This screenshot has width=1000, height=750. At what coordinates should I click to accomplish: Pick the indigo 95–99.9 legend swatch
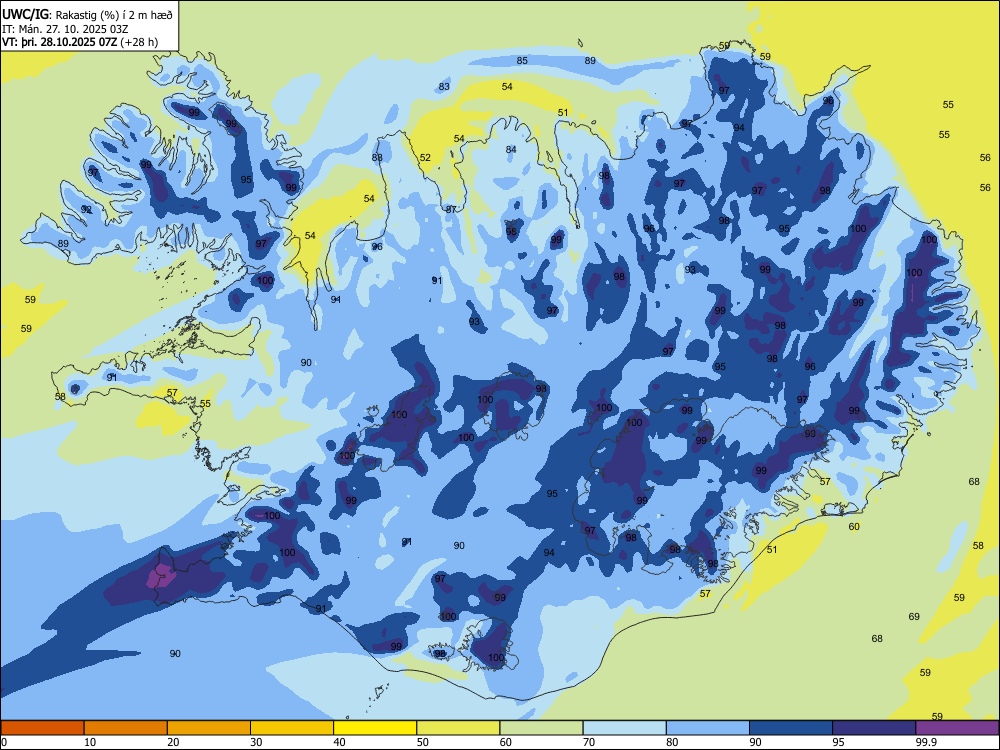[x=874, y=728]
